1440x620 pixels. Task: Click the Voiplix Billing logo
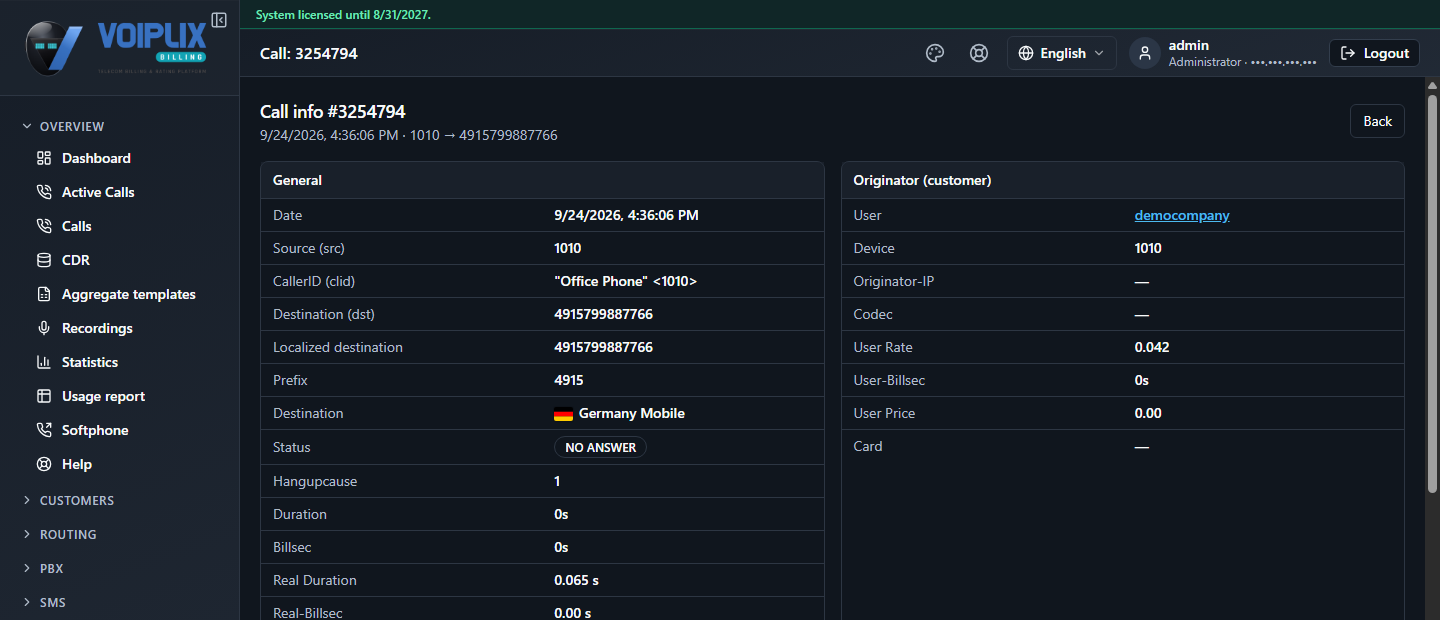116,47
